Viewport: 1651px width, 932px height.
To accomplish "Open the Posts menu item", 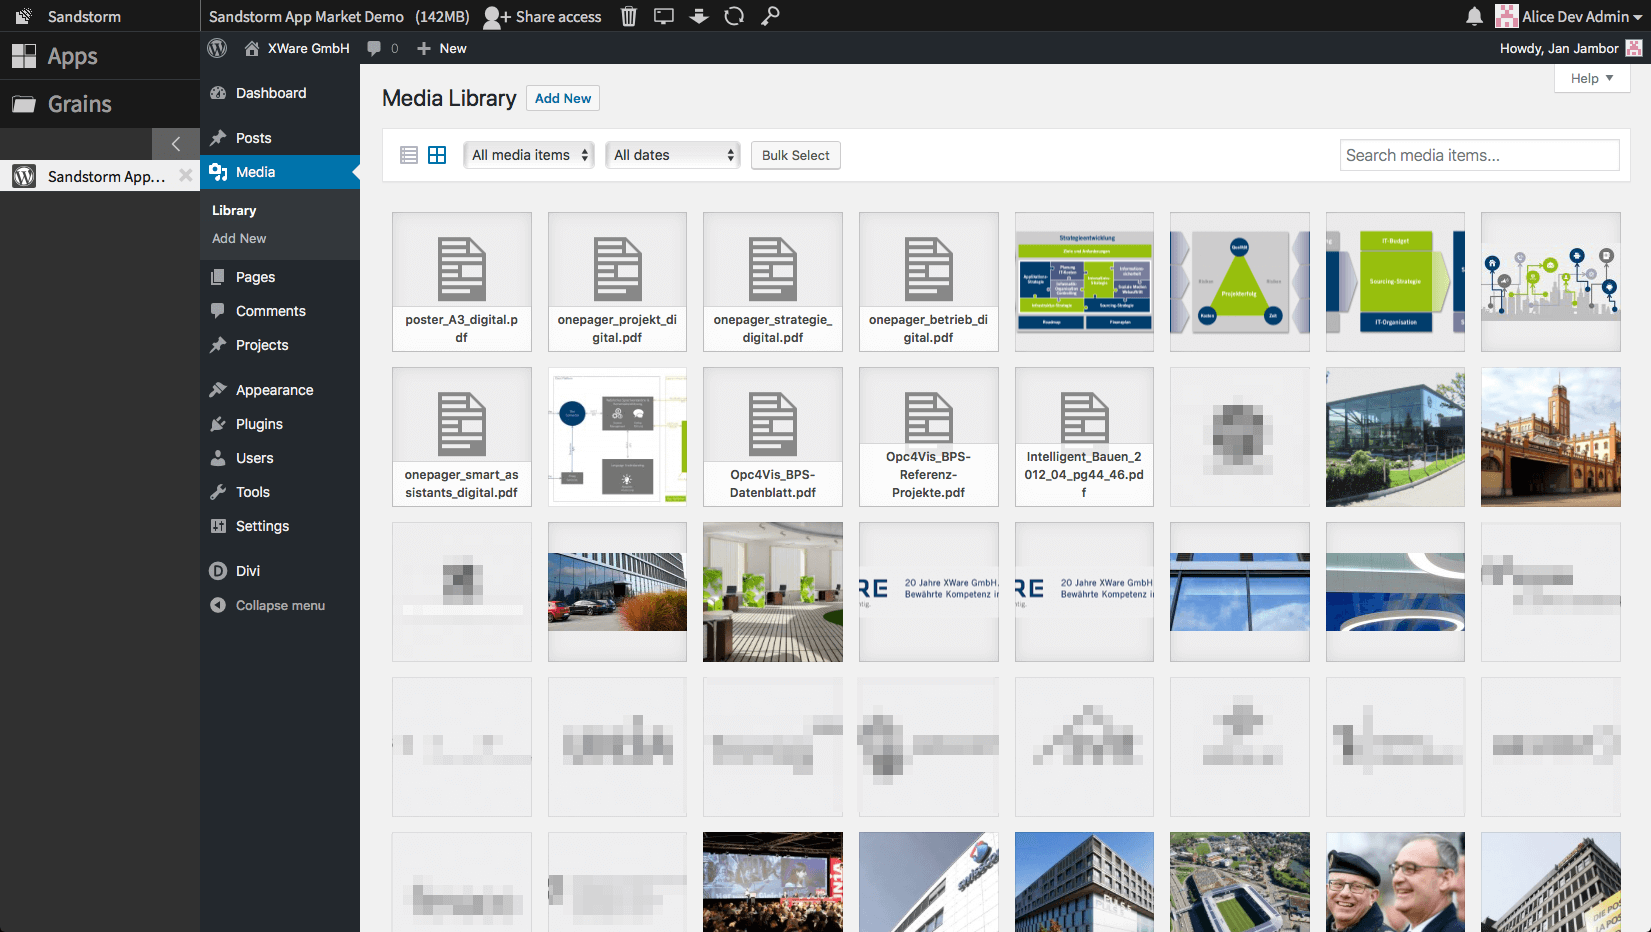I will (x=280, y=138).
